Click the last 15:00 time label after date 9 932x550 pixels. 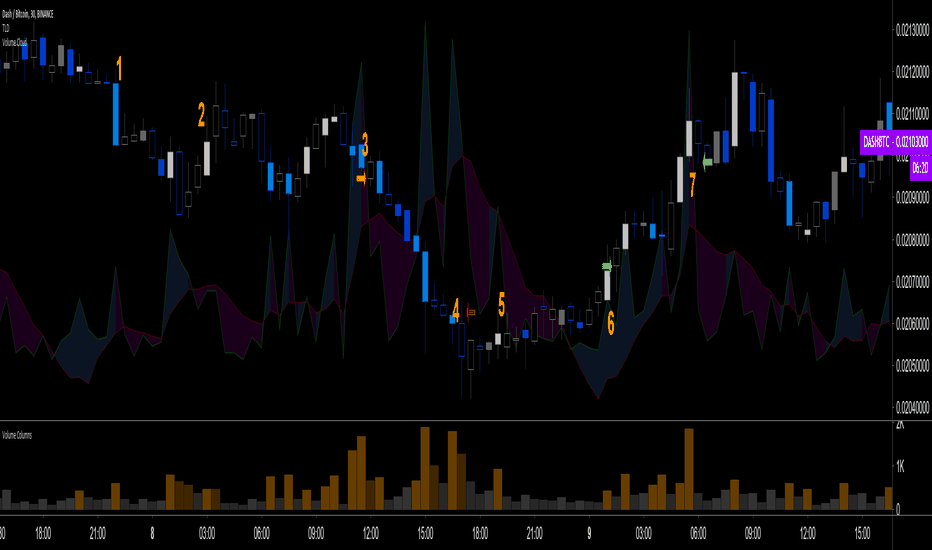pyautogui.click(x=862, y=533)
